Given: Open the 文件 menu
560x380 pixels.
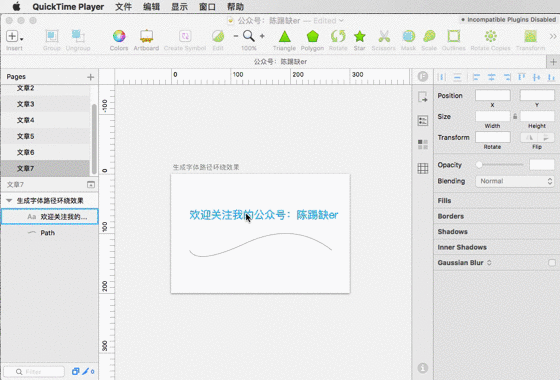Looking at the screenshot, I should click(x=123, y=6).
